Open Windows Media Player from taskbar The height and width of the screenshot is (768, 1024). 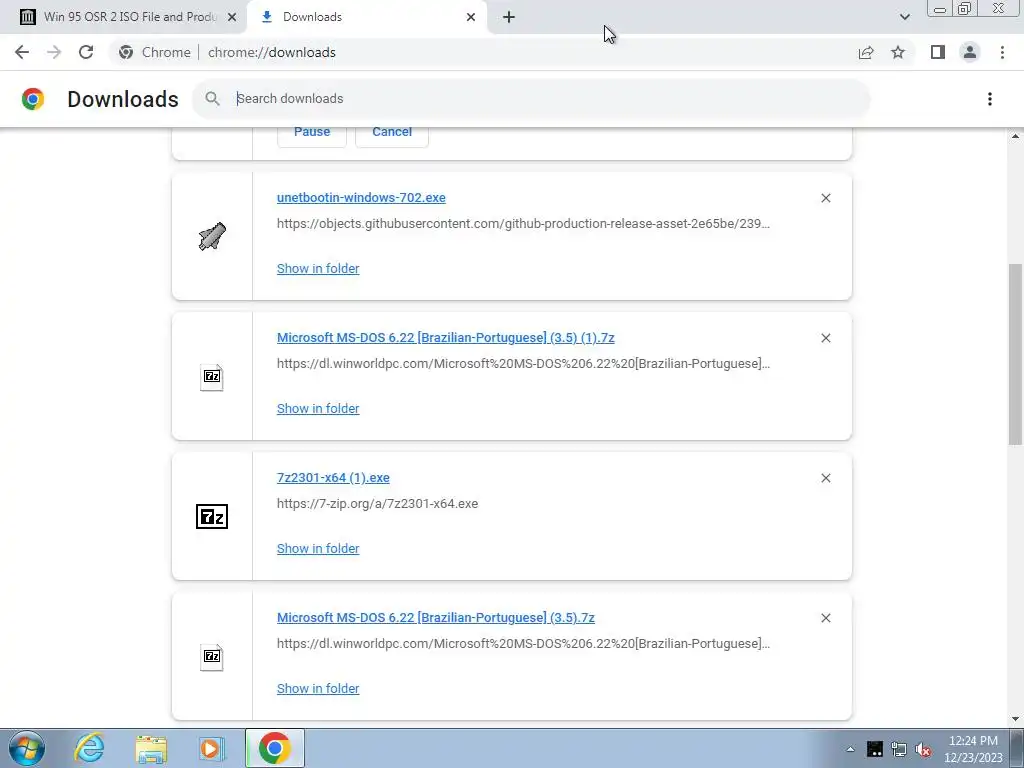212,748
